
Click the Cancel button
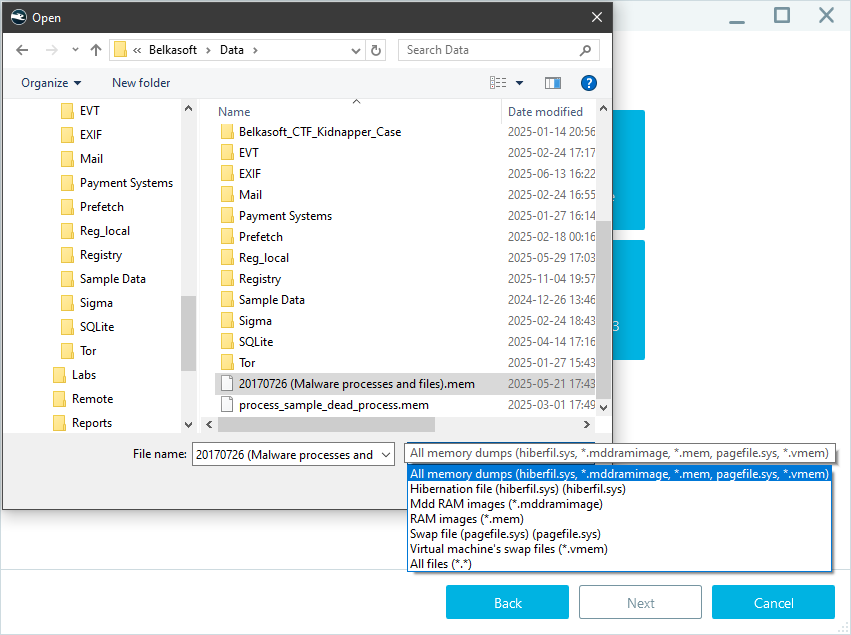click(772, 602)
